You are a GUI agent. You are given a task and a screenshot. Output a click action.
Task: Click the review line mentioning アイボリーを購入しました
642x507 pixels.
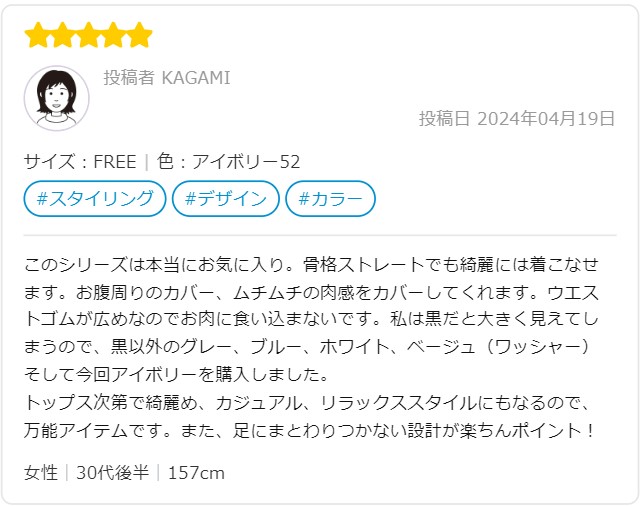pyautogui.click(x=176, y=375)
